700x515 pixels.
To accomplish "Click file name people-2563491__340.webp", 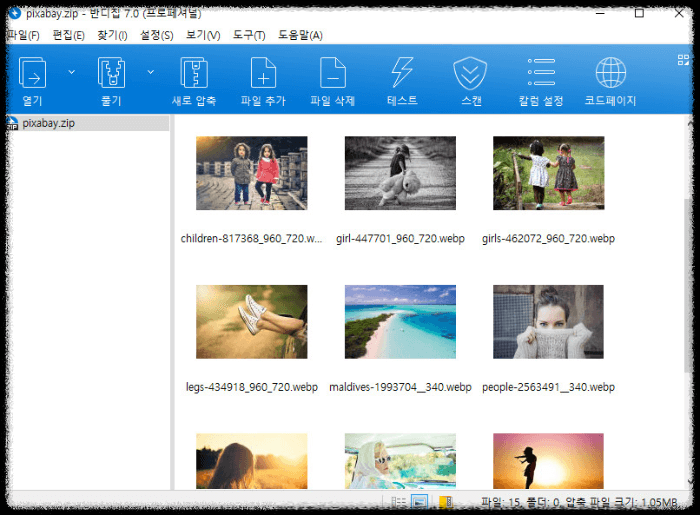I will pyautogui.click(x=549, y=387).
